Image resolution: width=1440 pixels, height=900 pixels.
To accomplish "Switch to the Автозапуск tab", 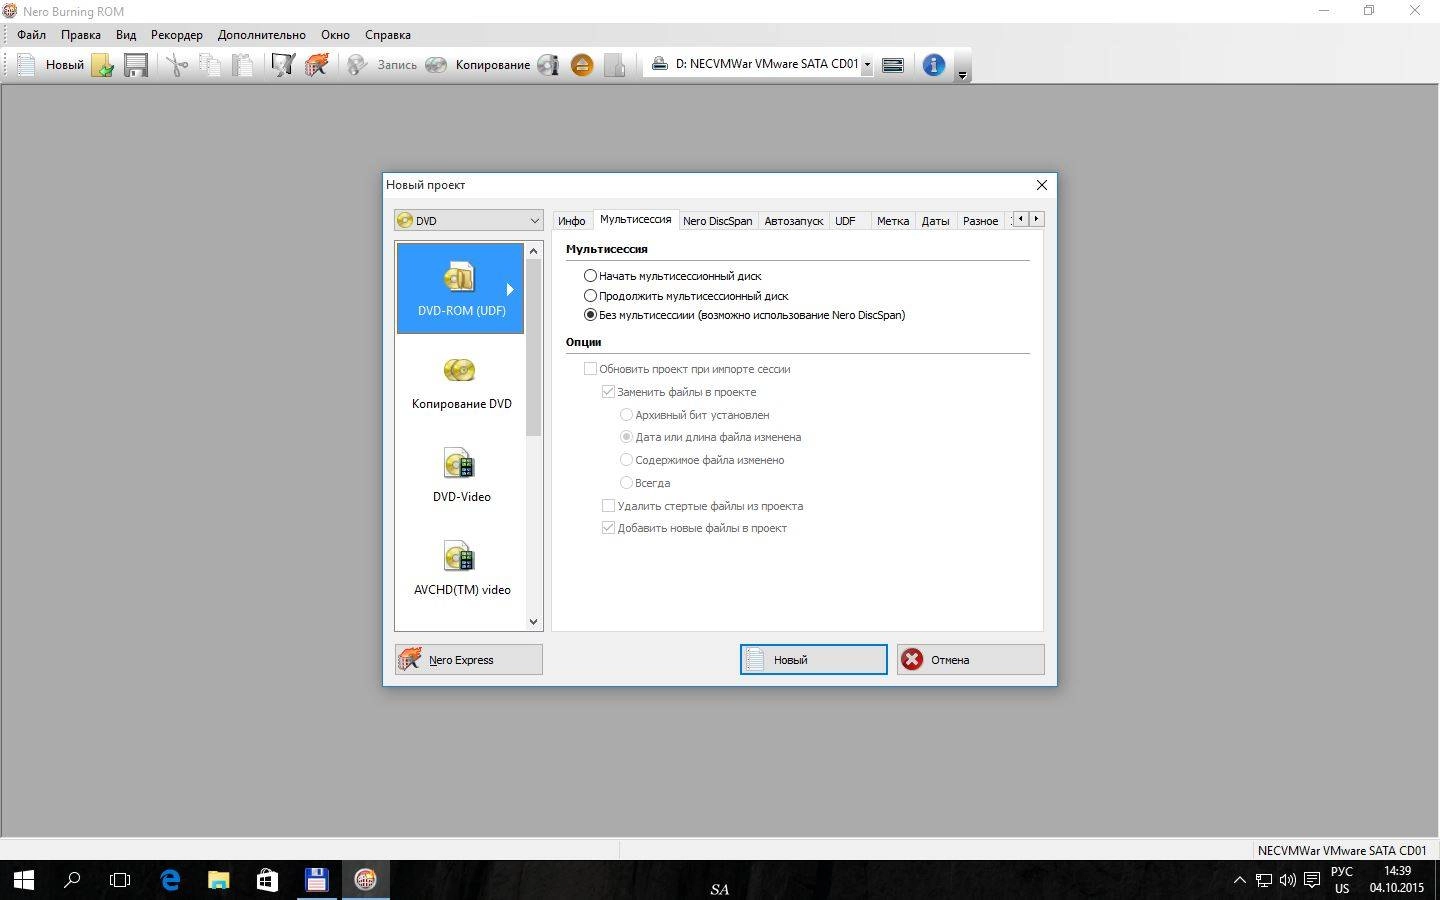I will coord(793,221).
